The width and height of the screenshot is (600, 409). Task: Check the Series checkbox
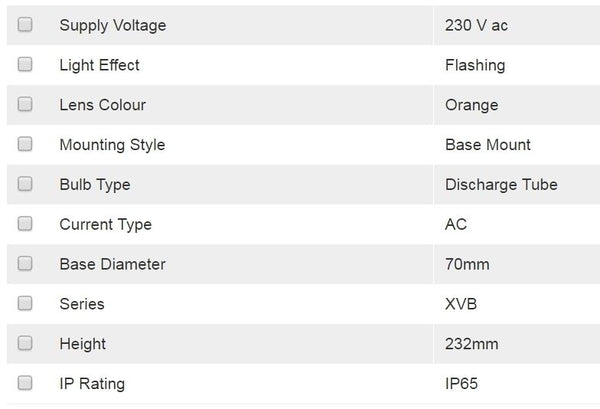point(25,303)
